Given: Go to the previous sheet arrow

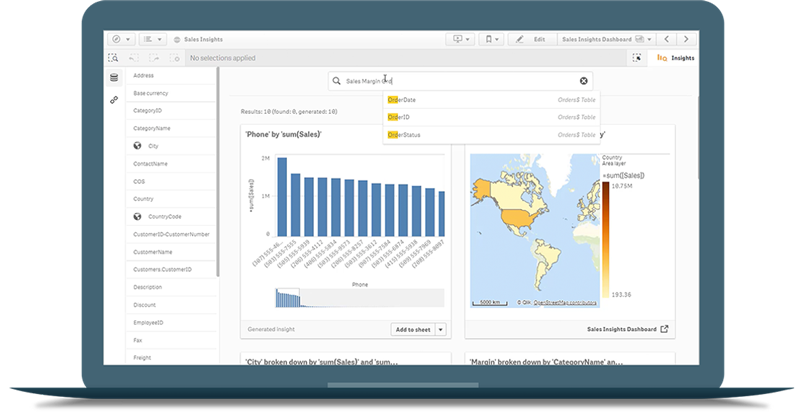Looking at the screenshot, I should click(668, 39).
